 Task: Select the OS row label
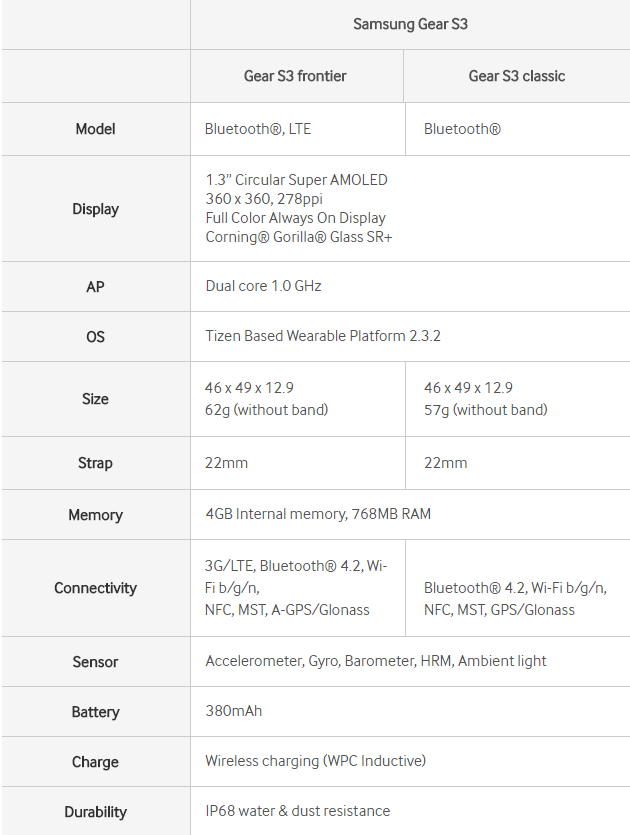(x=95, y=337)
